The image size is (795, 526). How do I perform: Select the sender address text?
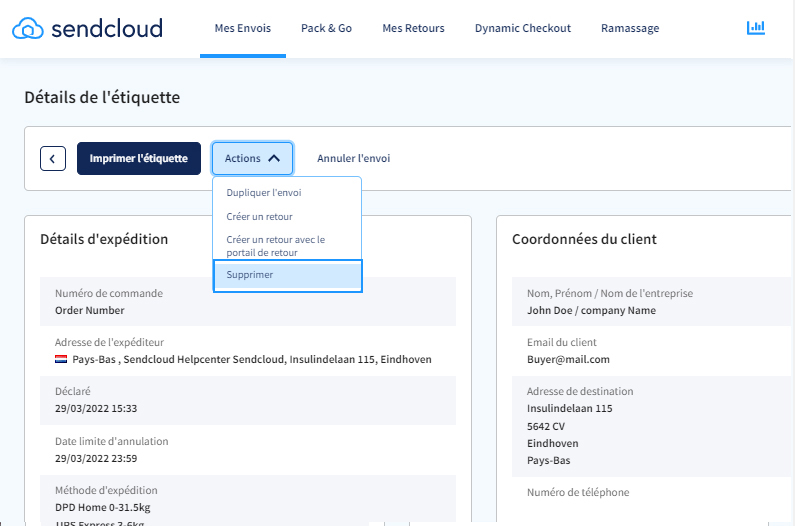pyautogui.click(x=252, y=359)
